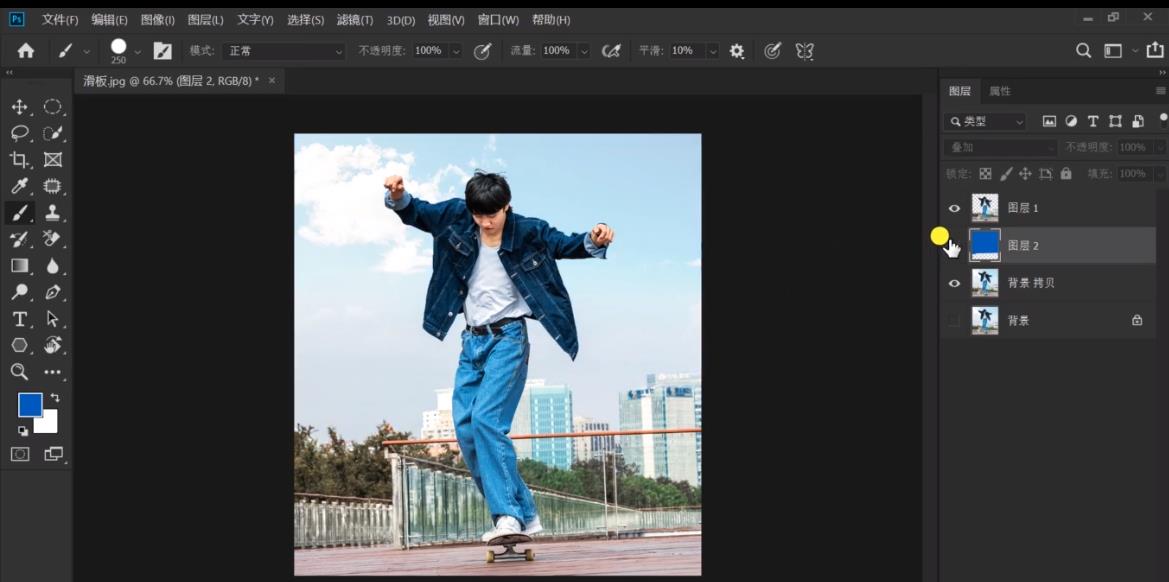Open the brush 模式 blend mode dropdown

(x=284, y=51)
